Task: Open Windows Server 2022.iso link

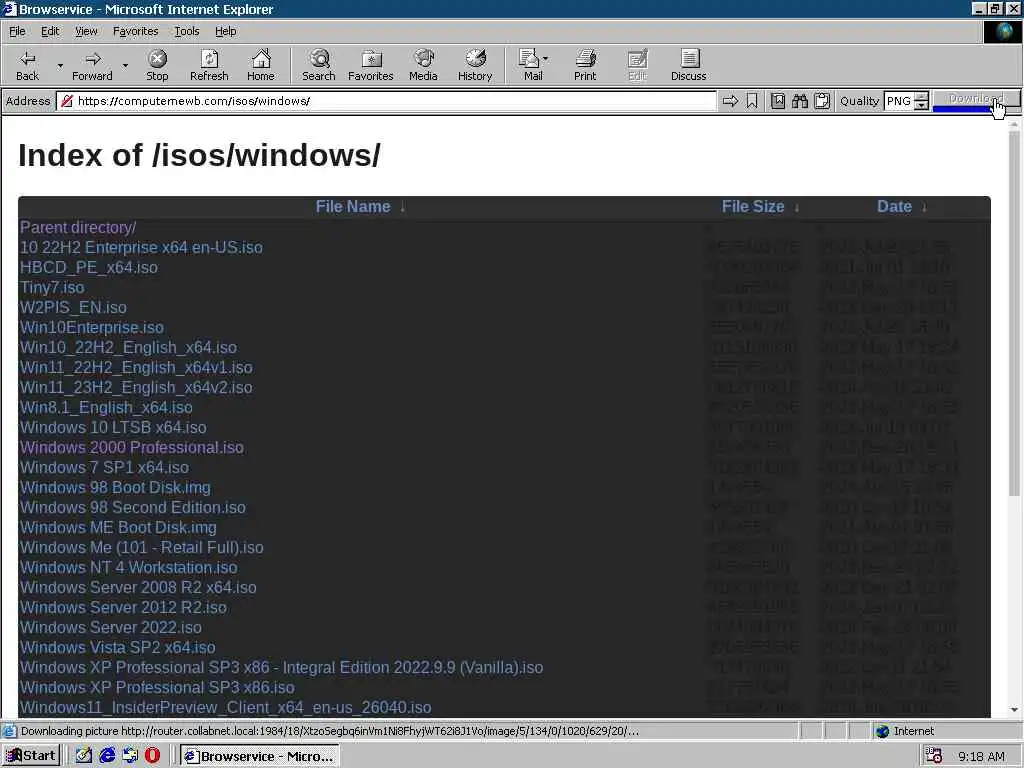Action: click(x=110, y=628)
